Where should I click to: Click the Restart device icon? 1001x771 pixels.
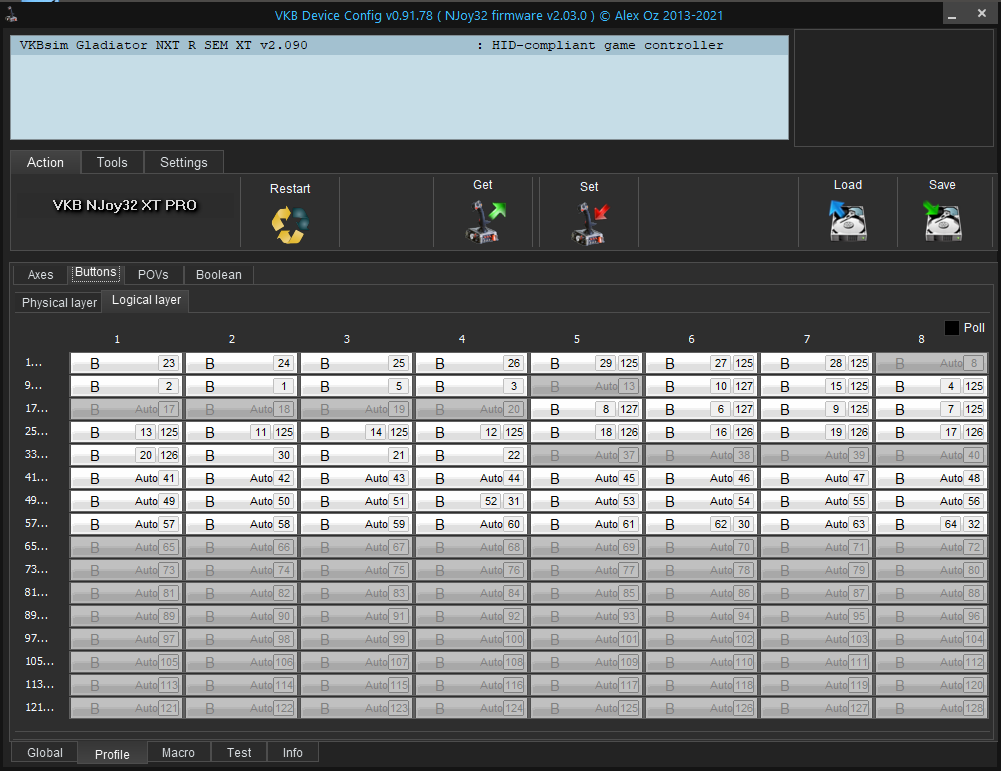290,223
